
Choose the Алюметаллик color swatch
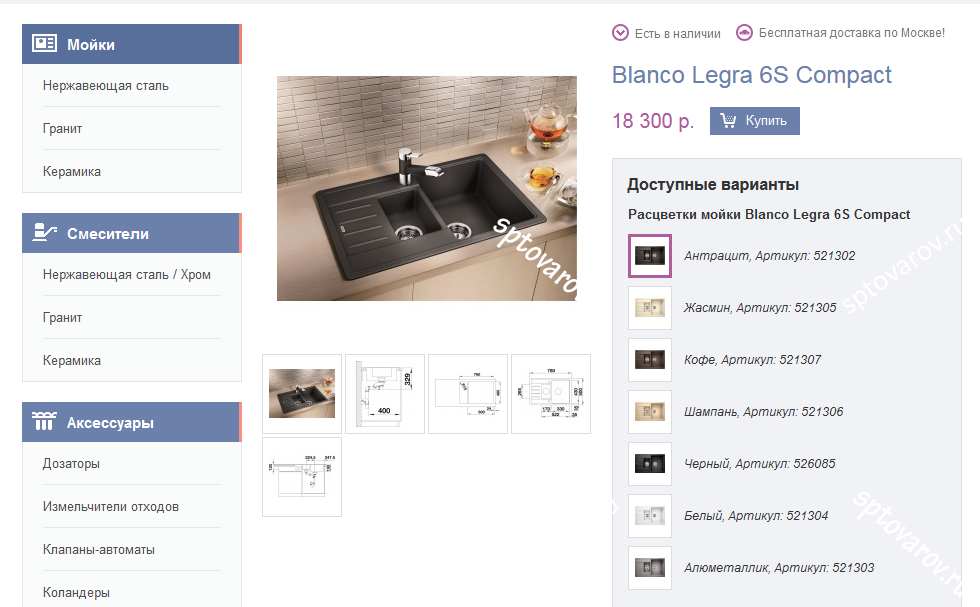coord(650,568)
